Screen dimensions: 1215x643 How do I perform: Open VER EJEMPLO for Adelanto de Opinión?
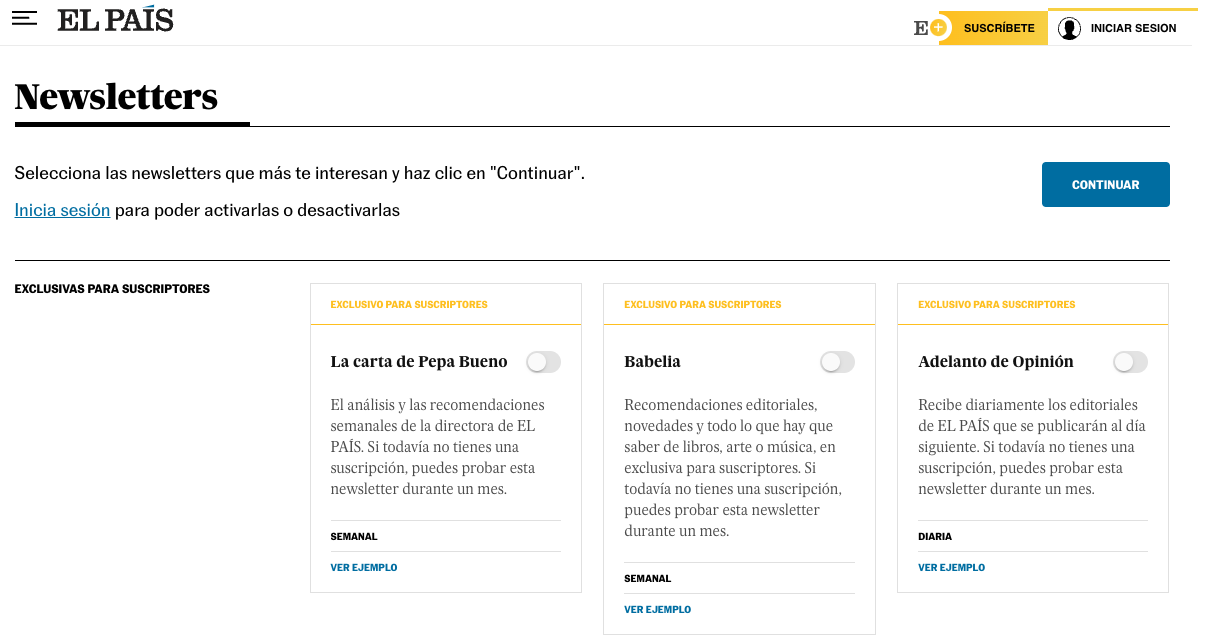coord(951,567)
